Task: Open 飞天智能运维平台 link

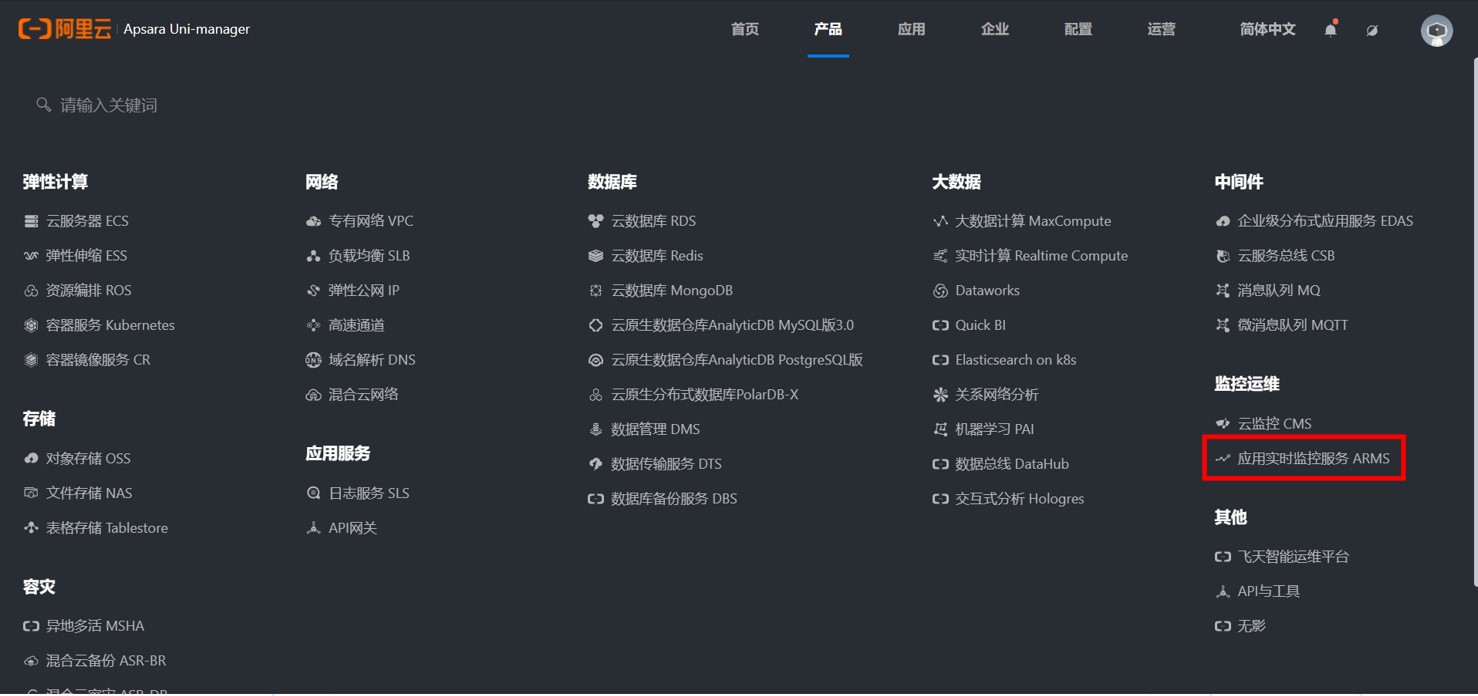Action: tap(1293, 556)
